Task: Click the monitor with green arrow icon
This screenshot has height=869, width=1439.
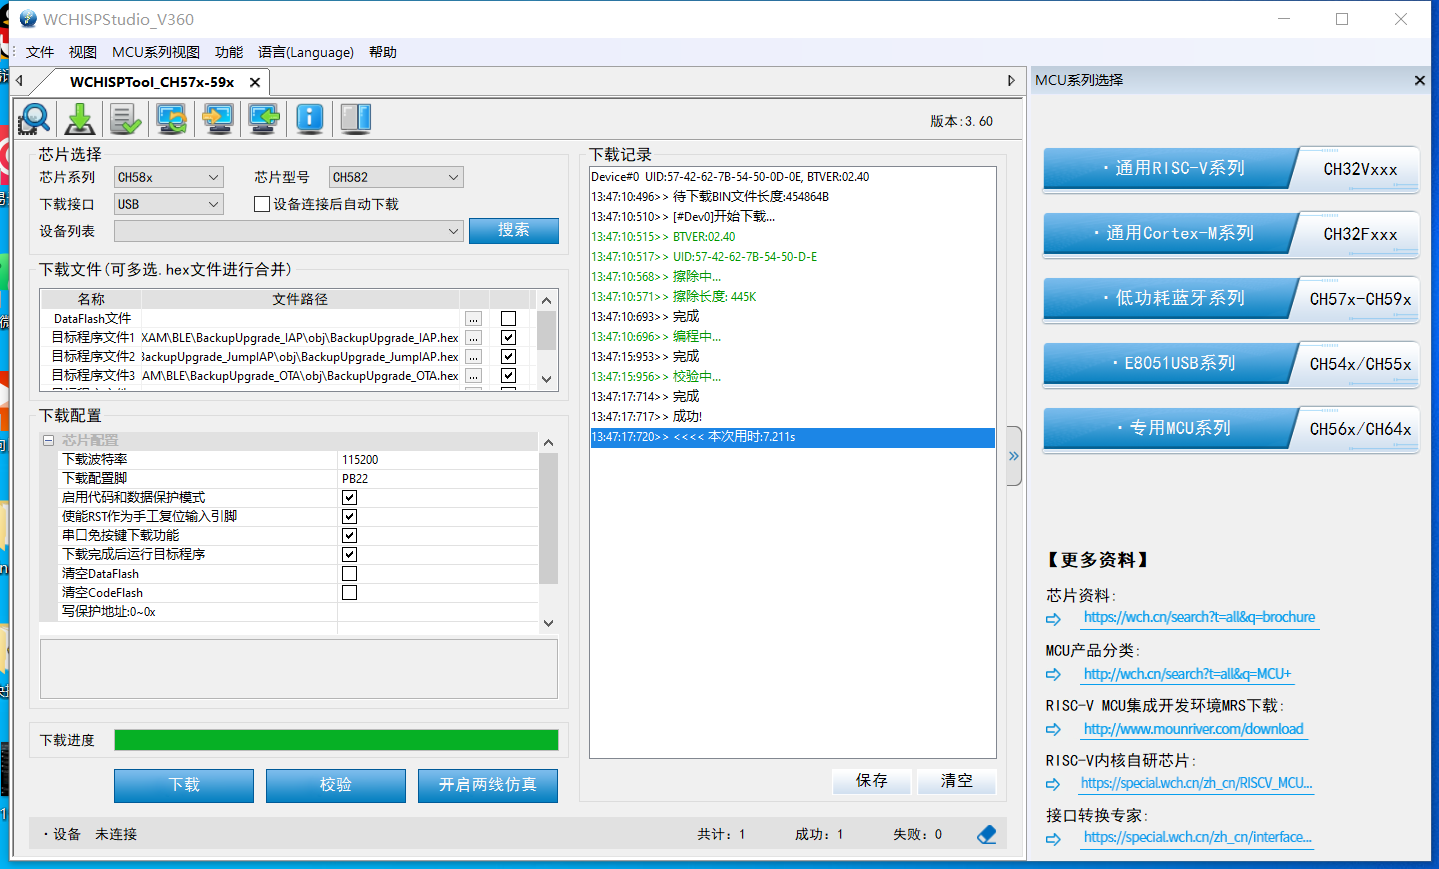Action: point(264,119)
